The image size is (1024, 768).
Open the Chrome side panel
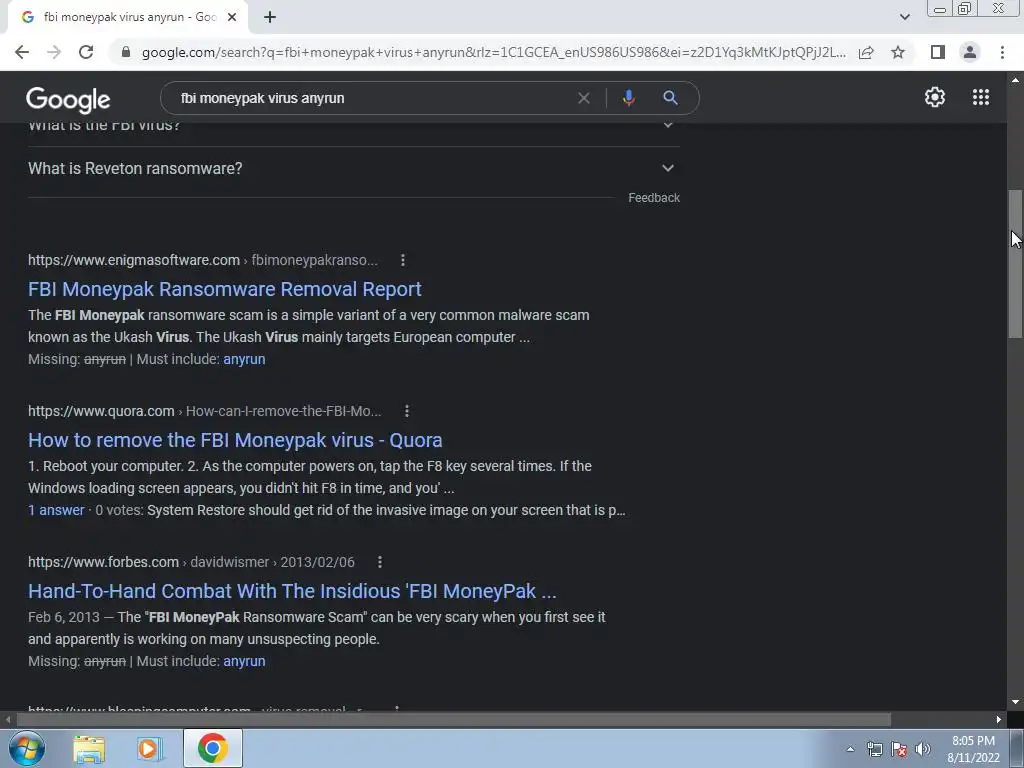938,52
